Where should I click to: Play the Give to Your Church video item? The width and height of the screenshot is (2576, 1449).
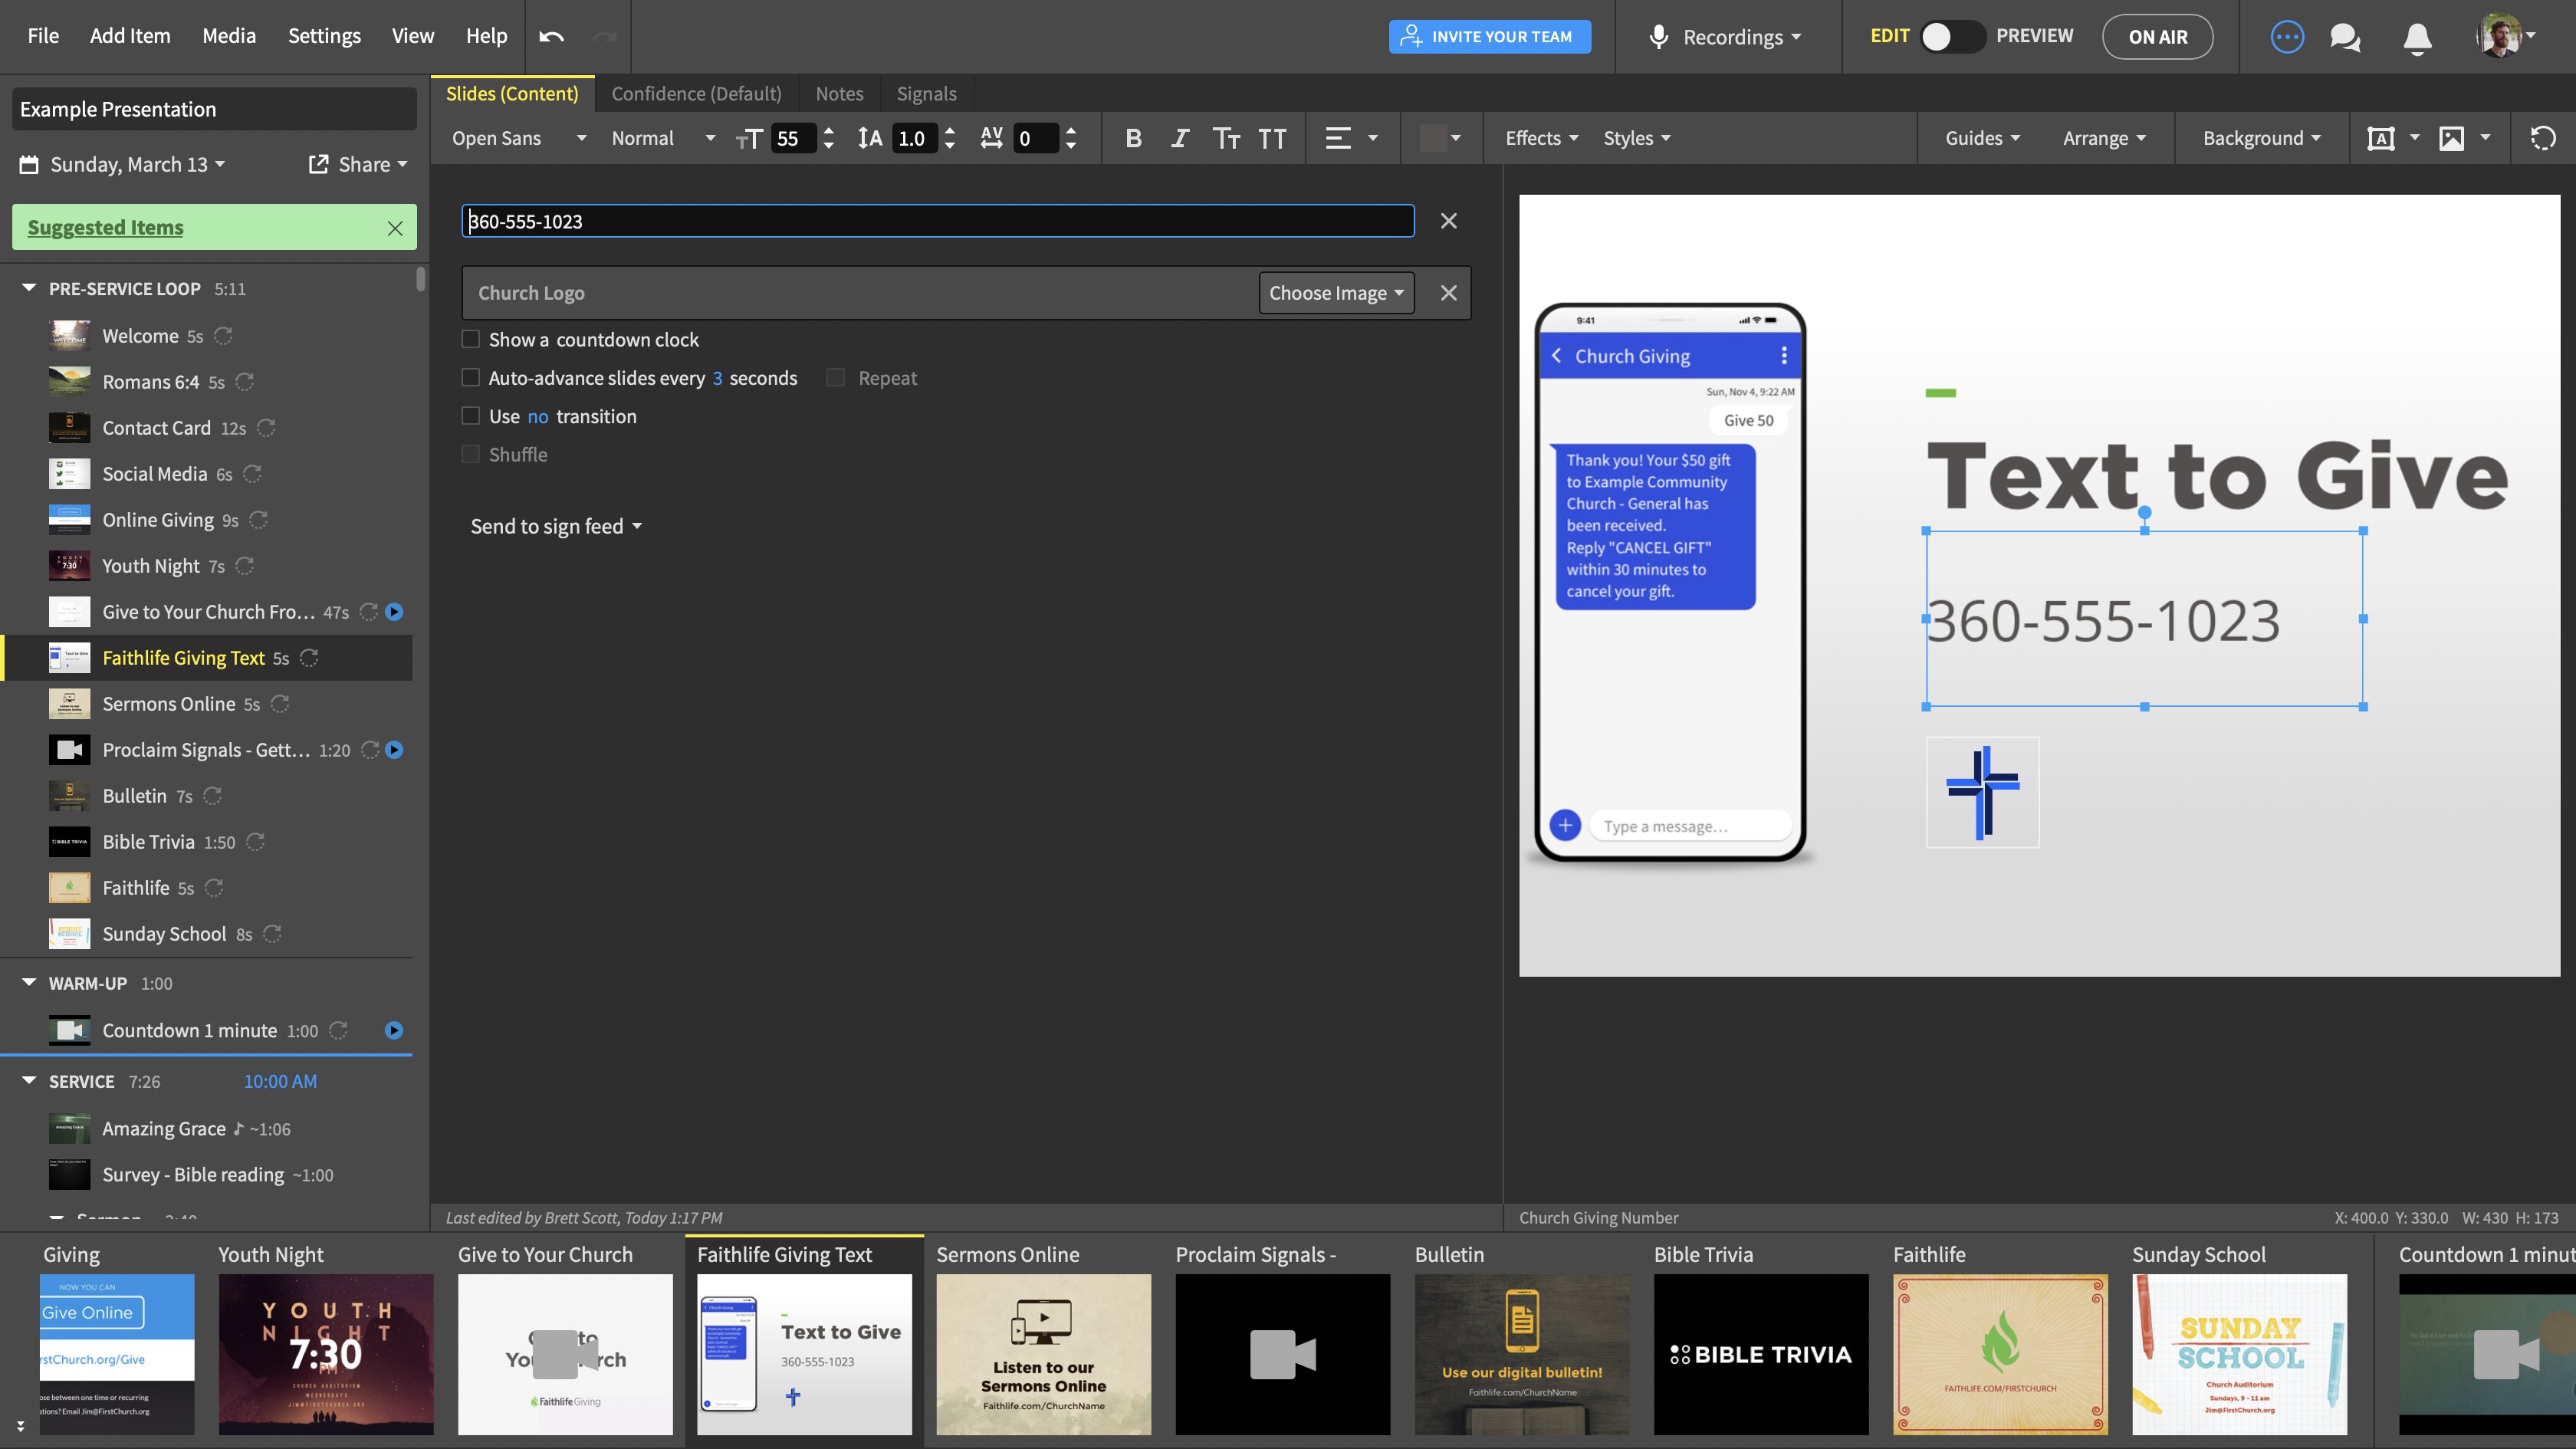(x=394, y=612)
